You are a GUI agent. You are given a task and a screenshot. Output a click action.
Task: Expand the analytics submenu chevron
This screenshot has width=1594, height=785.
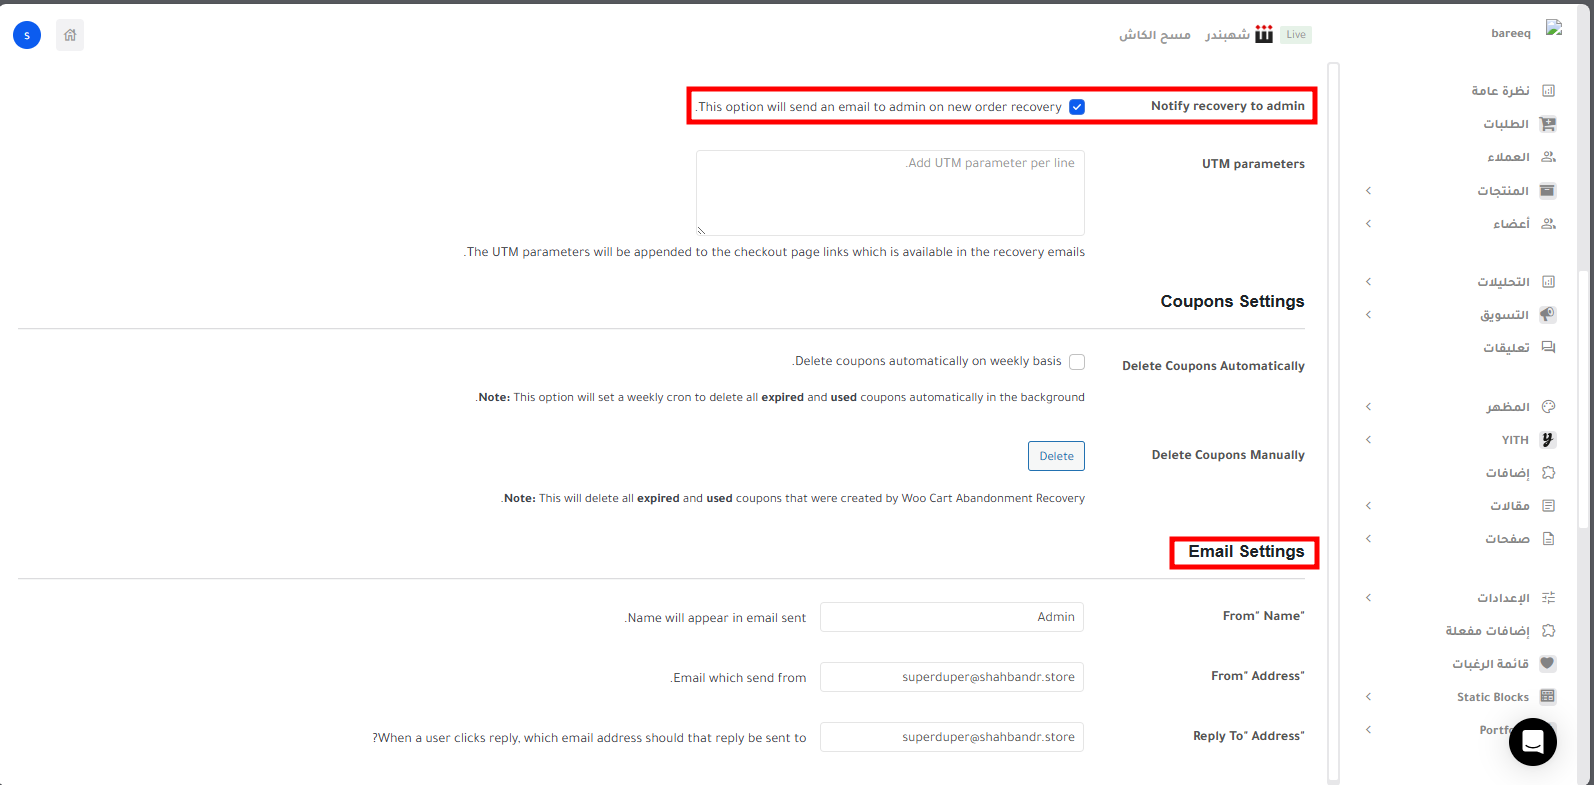tap(1368, 282)
